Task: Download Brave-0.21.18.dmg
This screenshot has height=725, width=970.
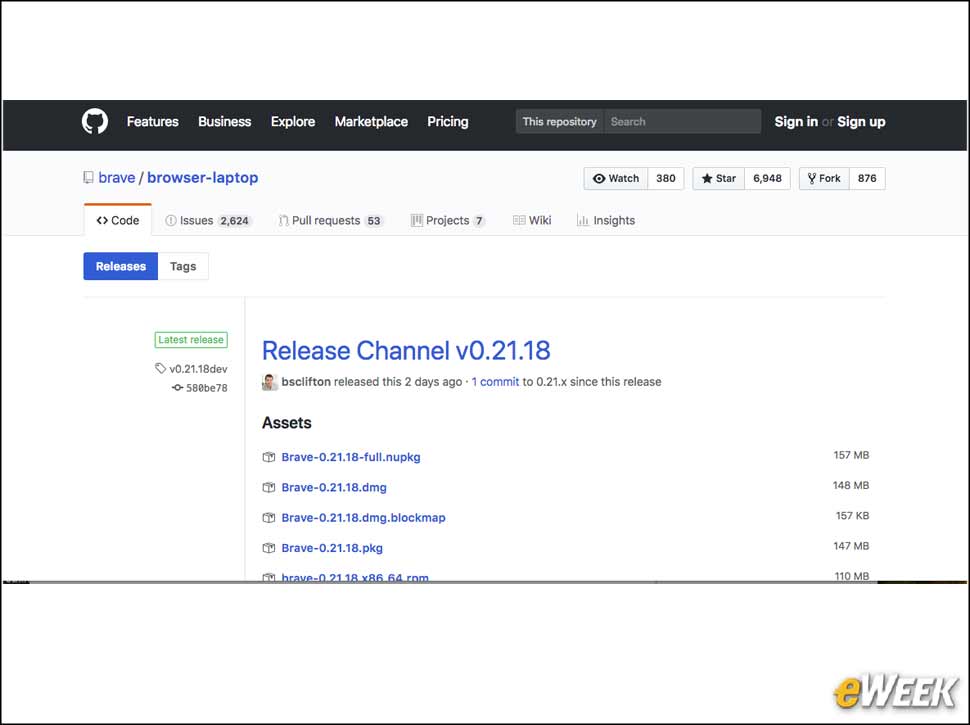Action: [334, 487]
